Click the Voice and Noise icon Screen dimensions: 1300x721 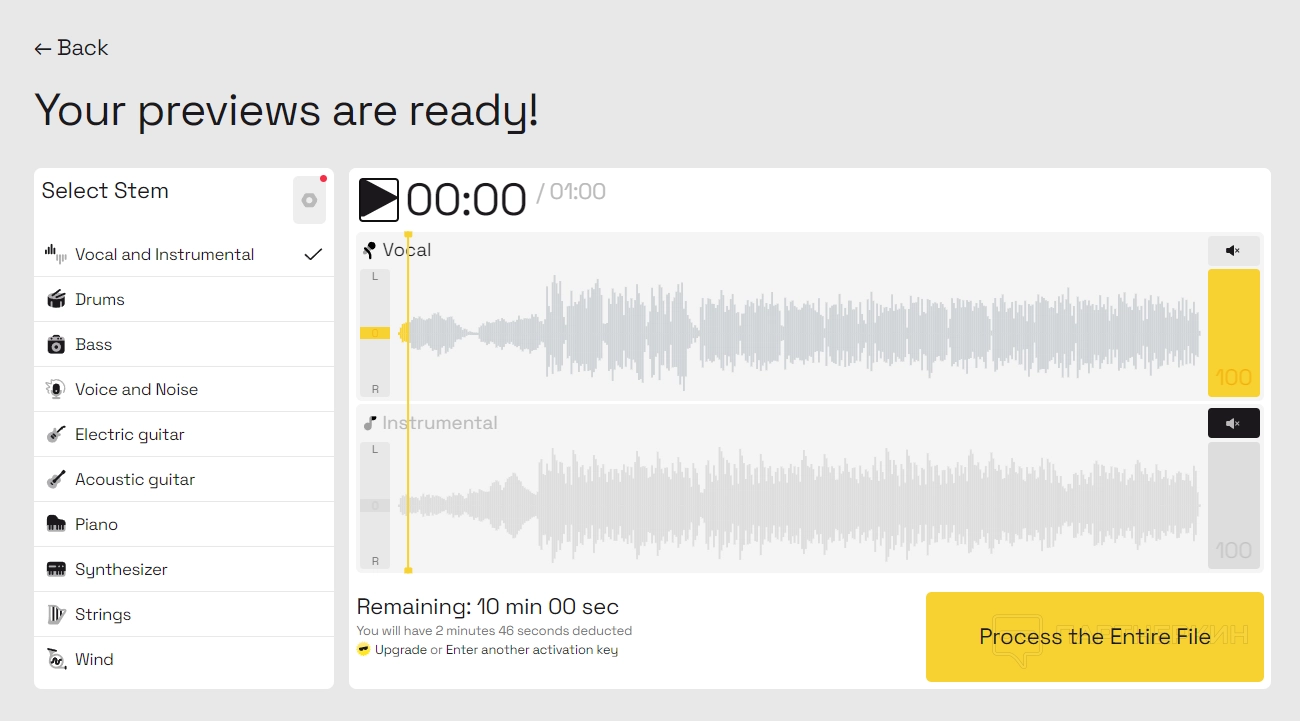point(56,389)
